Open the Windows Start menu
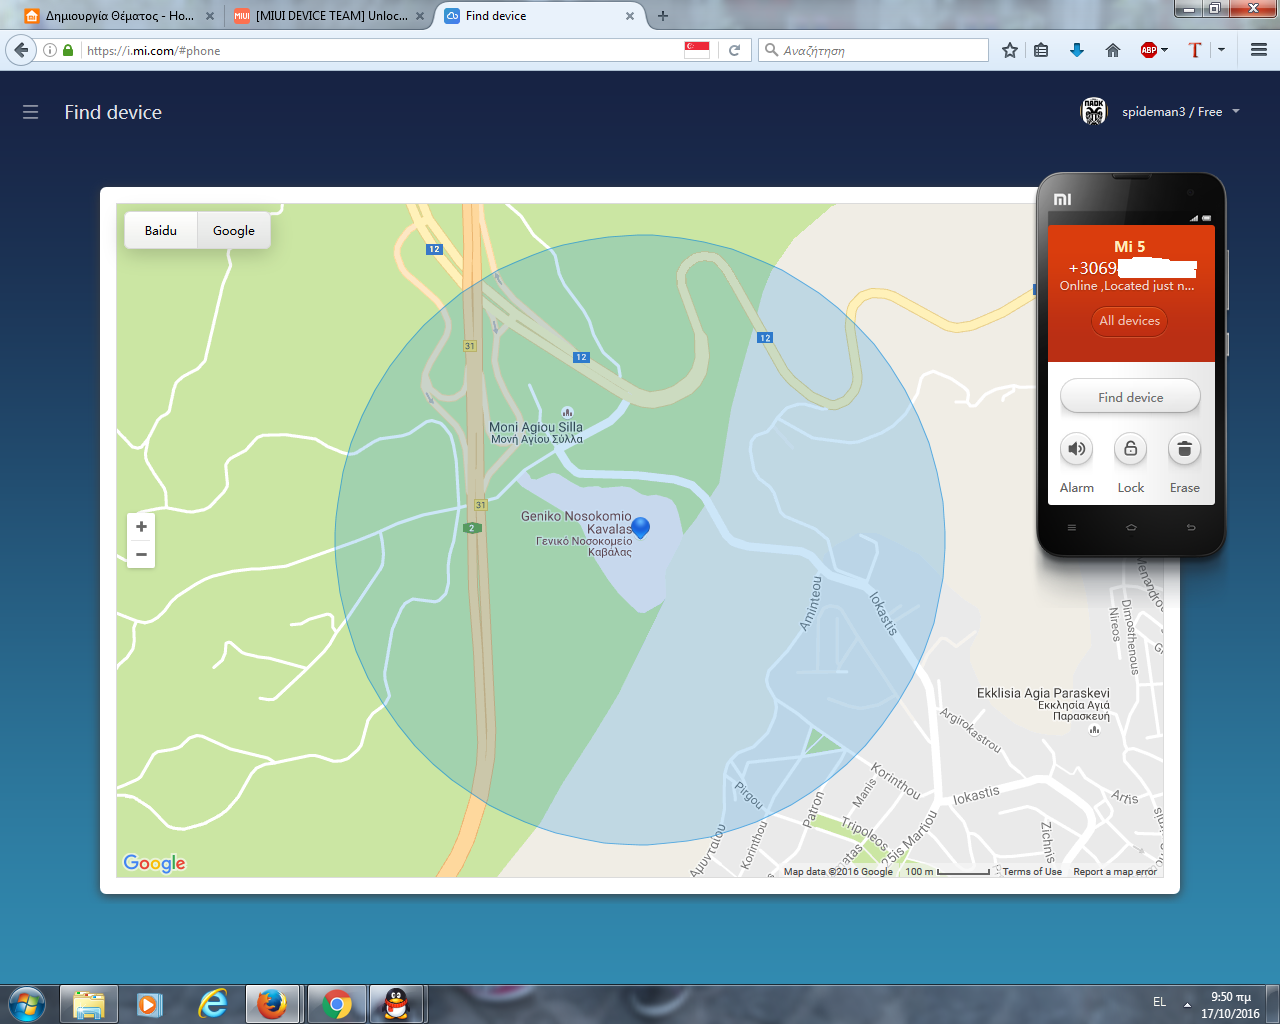The image size is (1280, 1024). coord(27,1004)
